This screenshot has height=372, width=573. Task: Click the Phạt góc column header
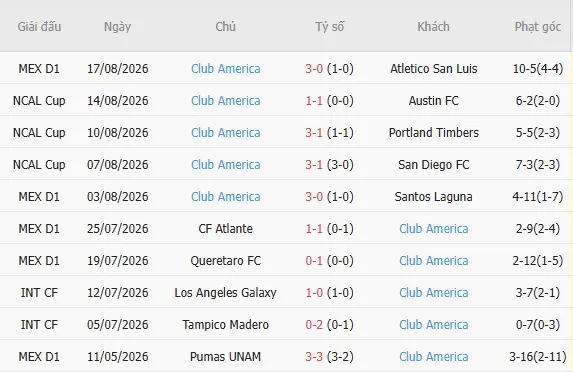(x=538, y=27)
